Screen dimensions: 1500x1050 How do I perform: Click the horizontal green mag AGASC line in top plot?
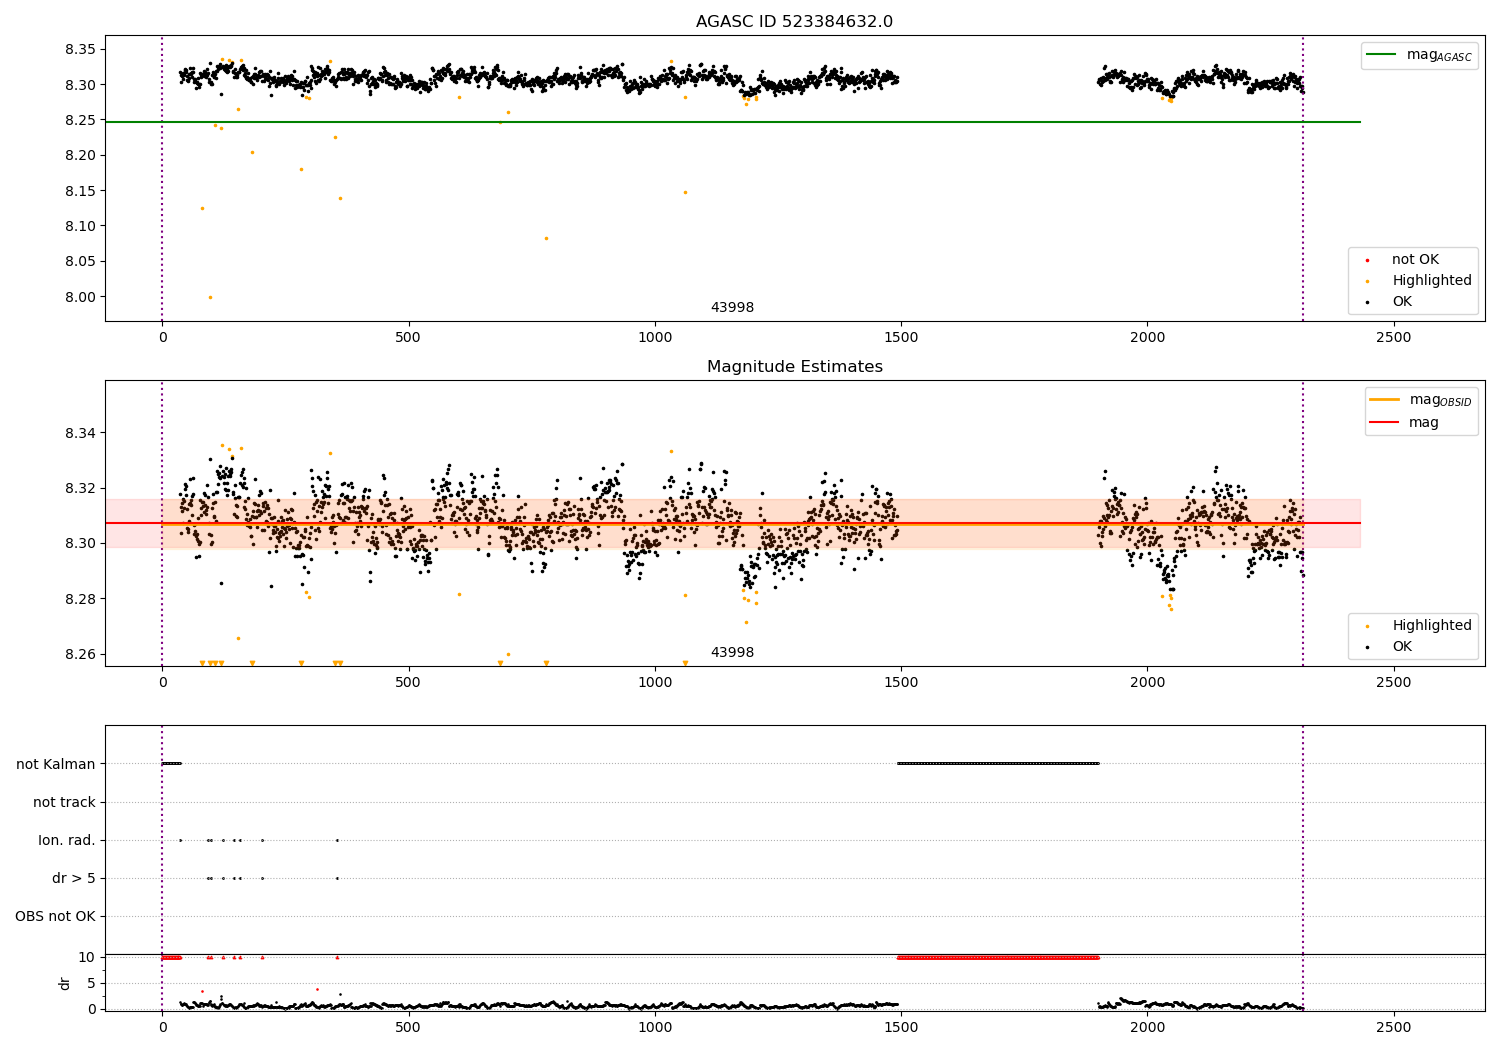732,122
